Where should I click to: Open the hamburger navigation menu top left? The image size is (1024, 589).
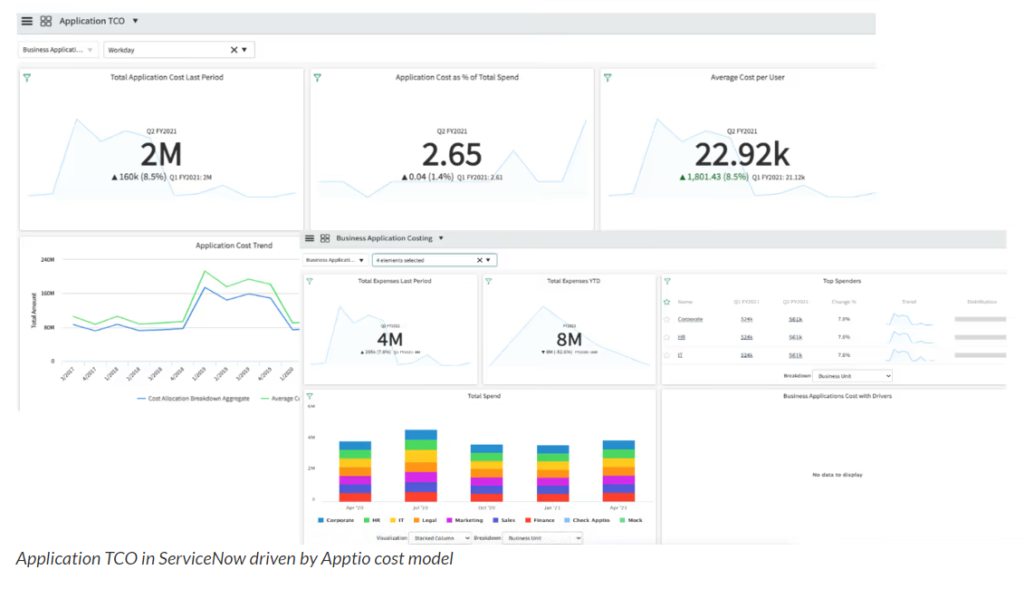26,20
